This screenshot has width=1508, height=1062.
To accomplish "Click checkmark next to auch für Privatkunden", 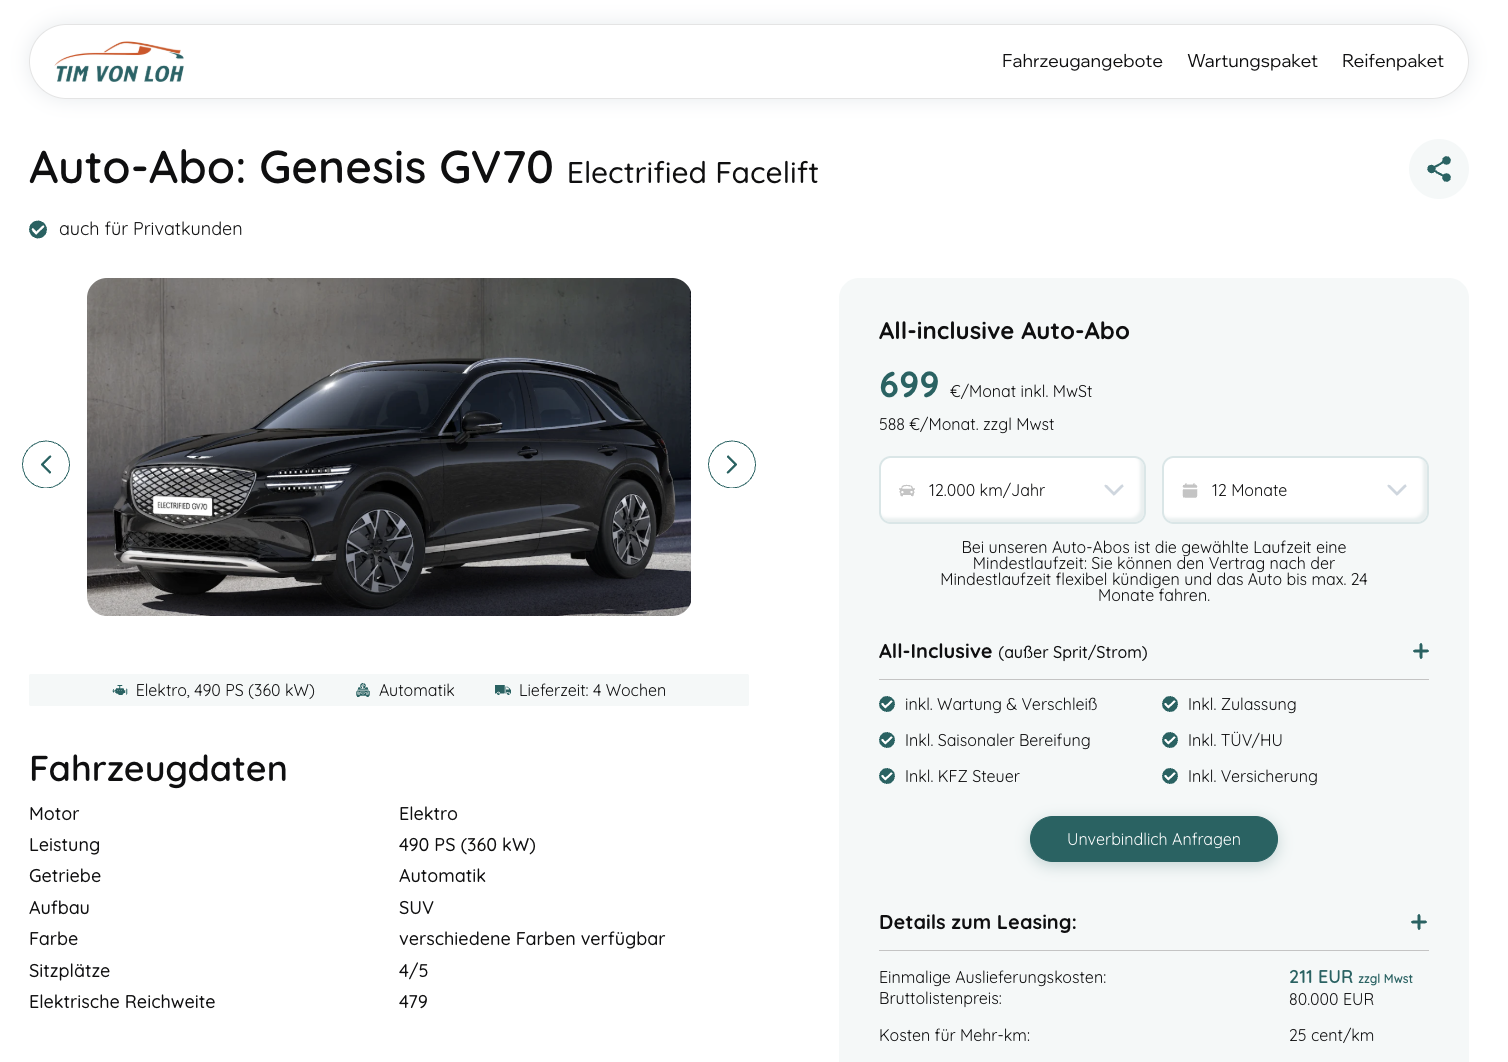I will tap(38, 229).
